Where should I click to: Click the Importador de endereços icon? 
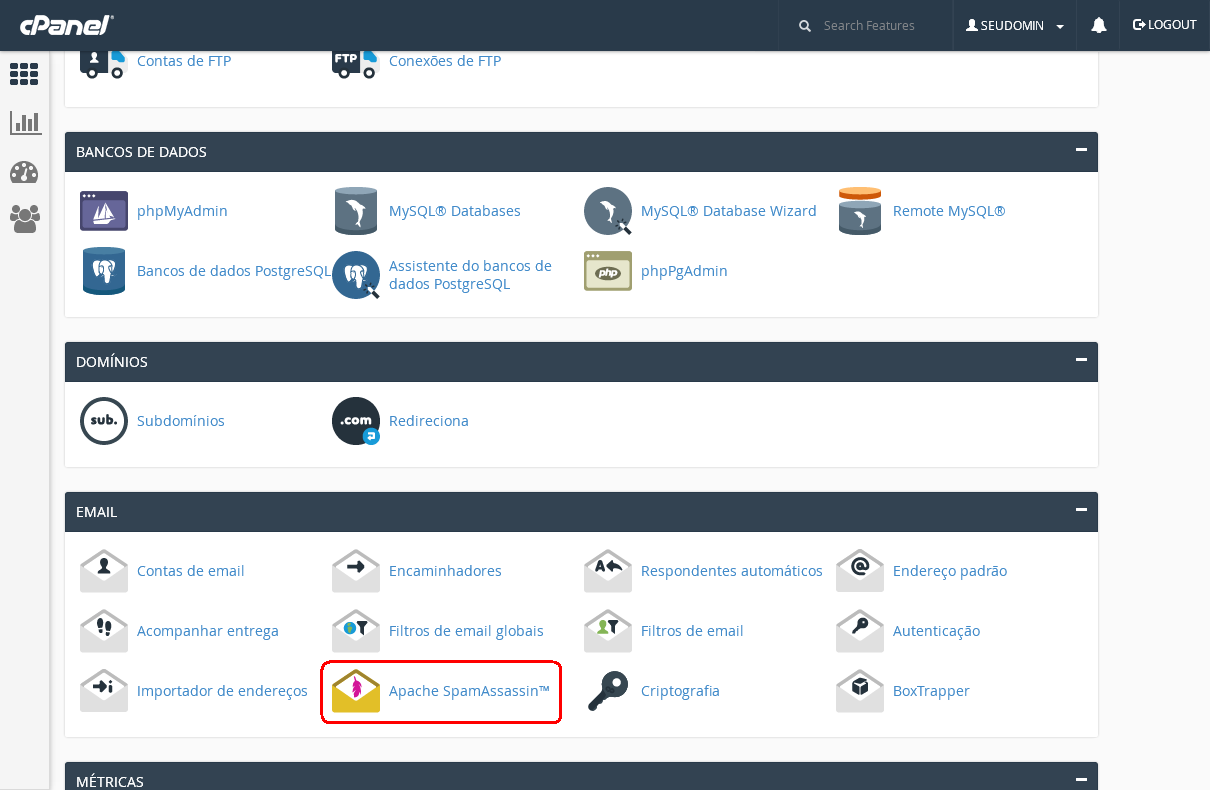pyautogui.click(x=104, y=691)
